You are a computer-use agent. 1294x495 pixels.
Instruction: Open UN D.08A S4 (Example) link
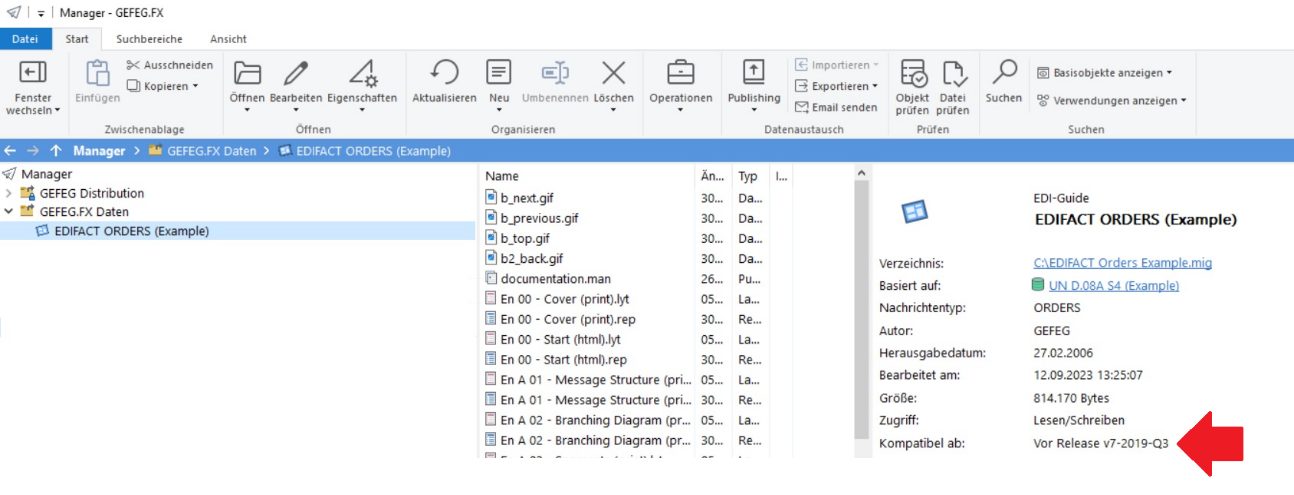1114,285
